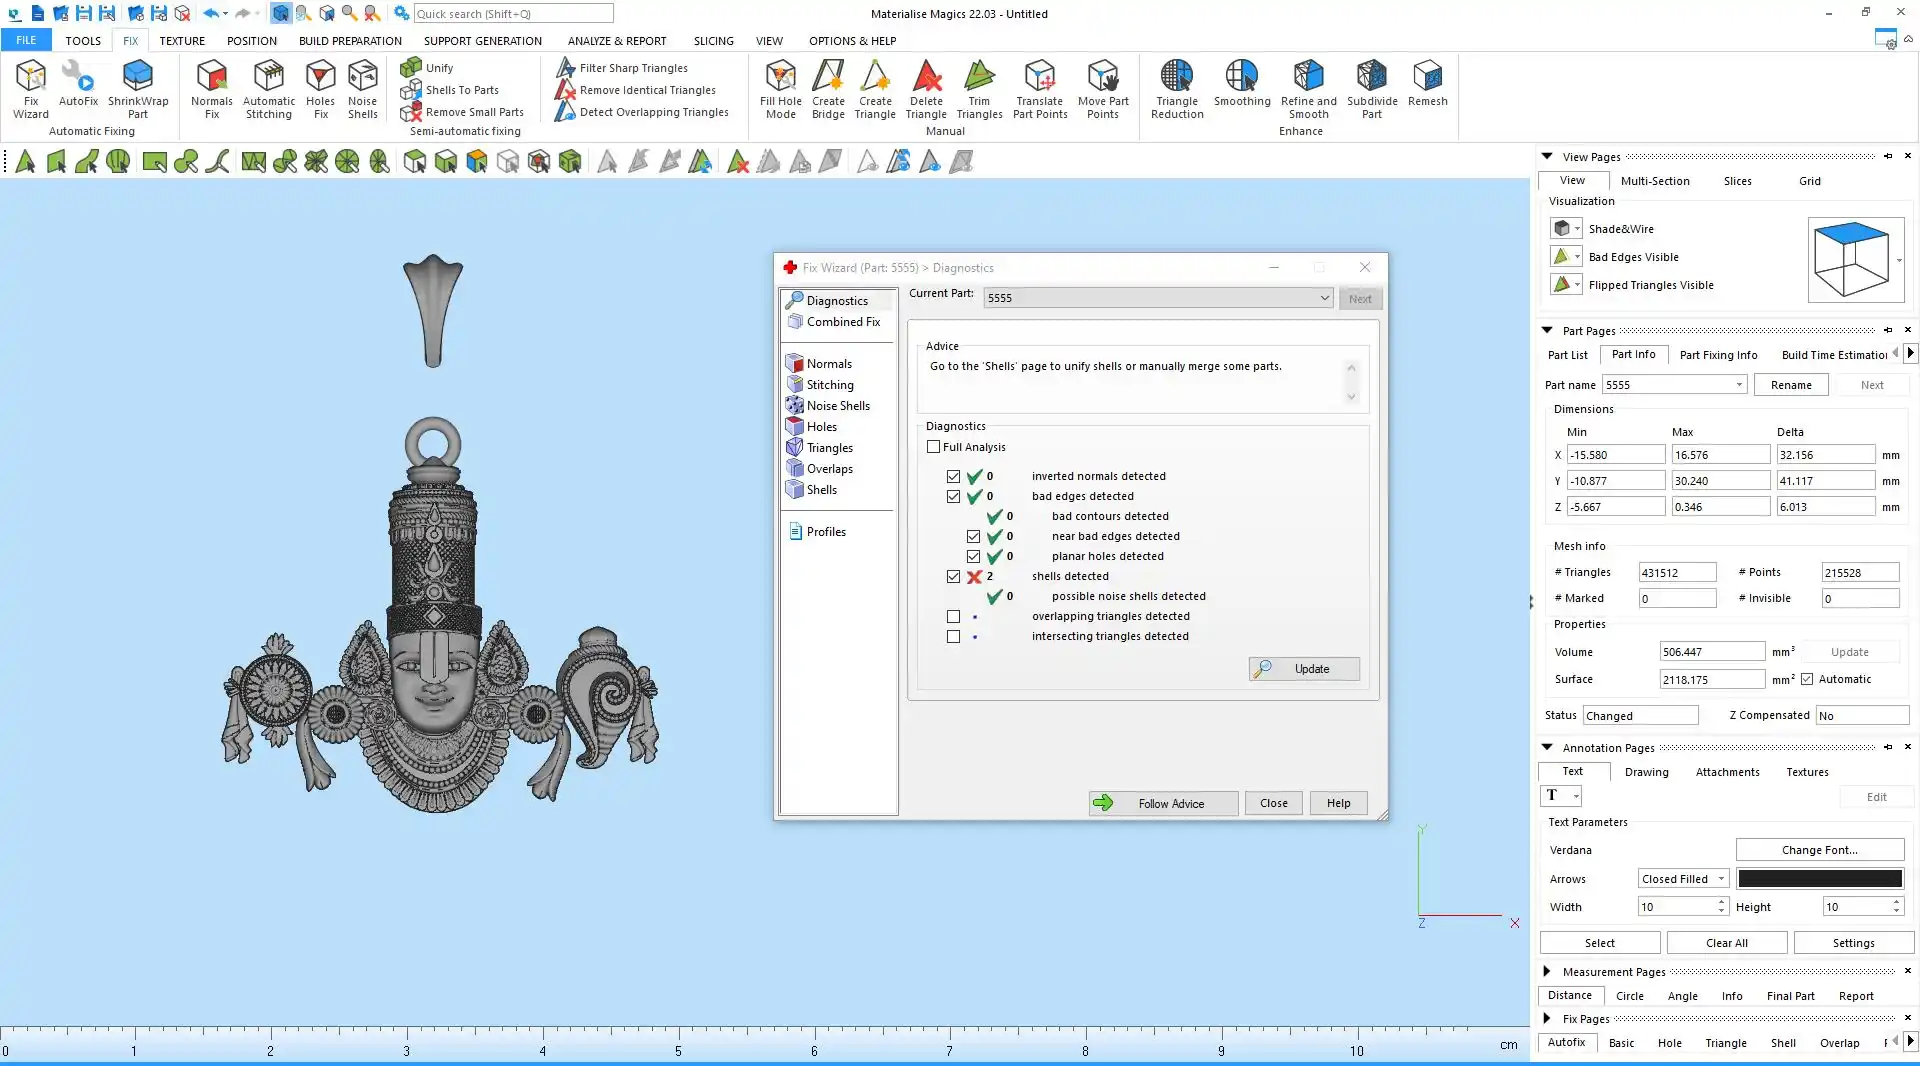The image size is (1920, 1066).
Task: Expand the Arrows Closed Filled dropdown
Action: (1721, 879)
